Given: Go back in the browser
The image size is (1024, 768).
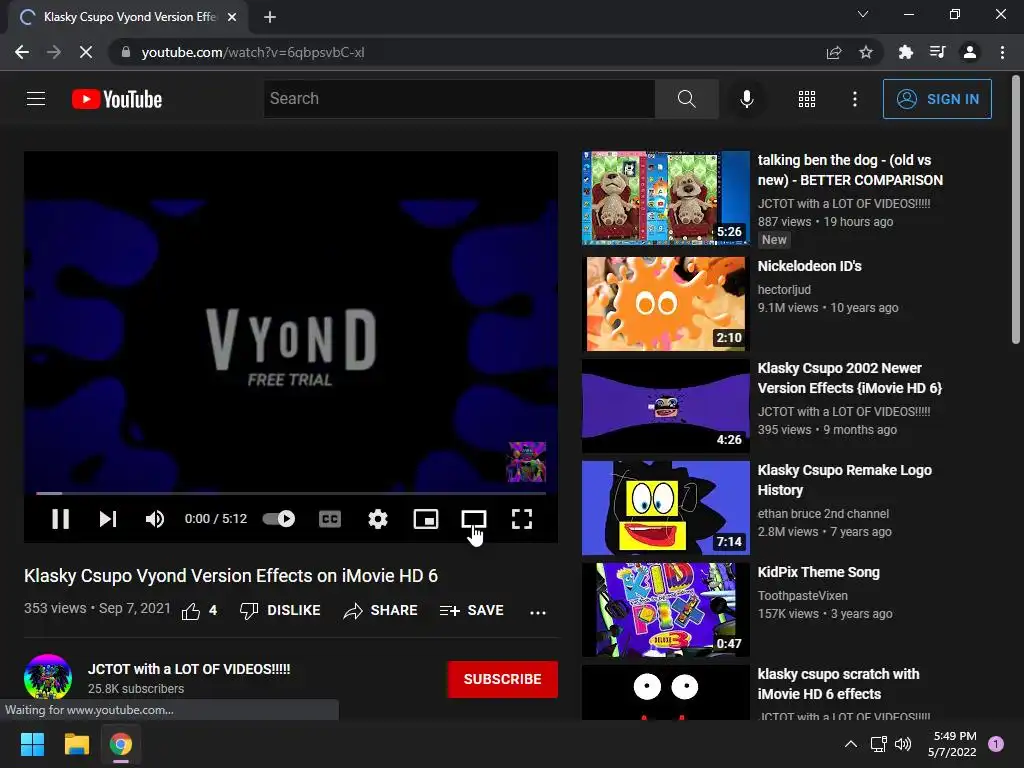Looking at the screenshot, I should click(x=22, y=52).
